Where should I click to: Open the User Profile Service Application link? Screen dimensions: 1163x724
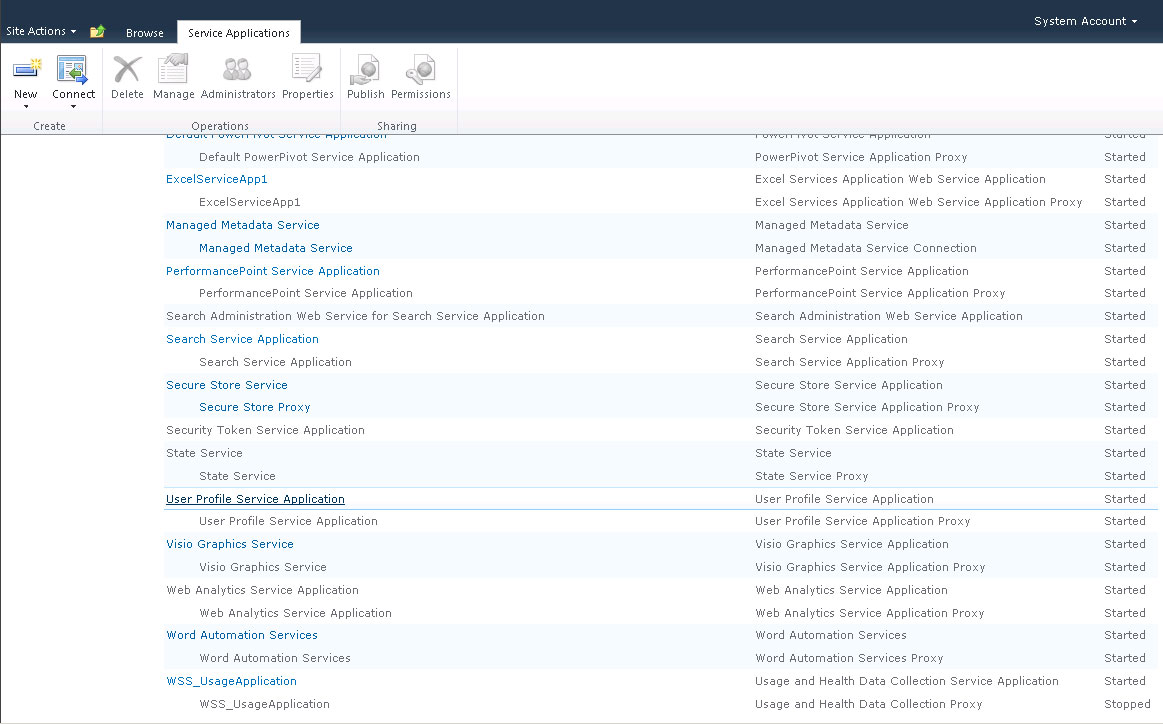255,499
